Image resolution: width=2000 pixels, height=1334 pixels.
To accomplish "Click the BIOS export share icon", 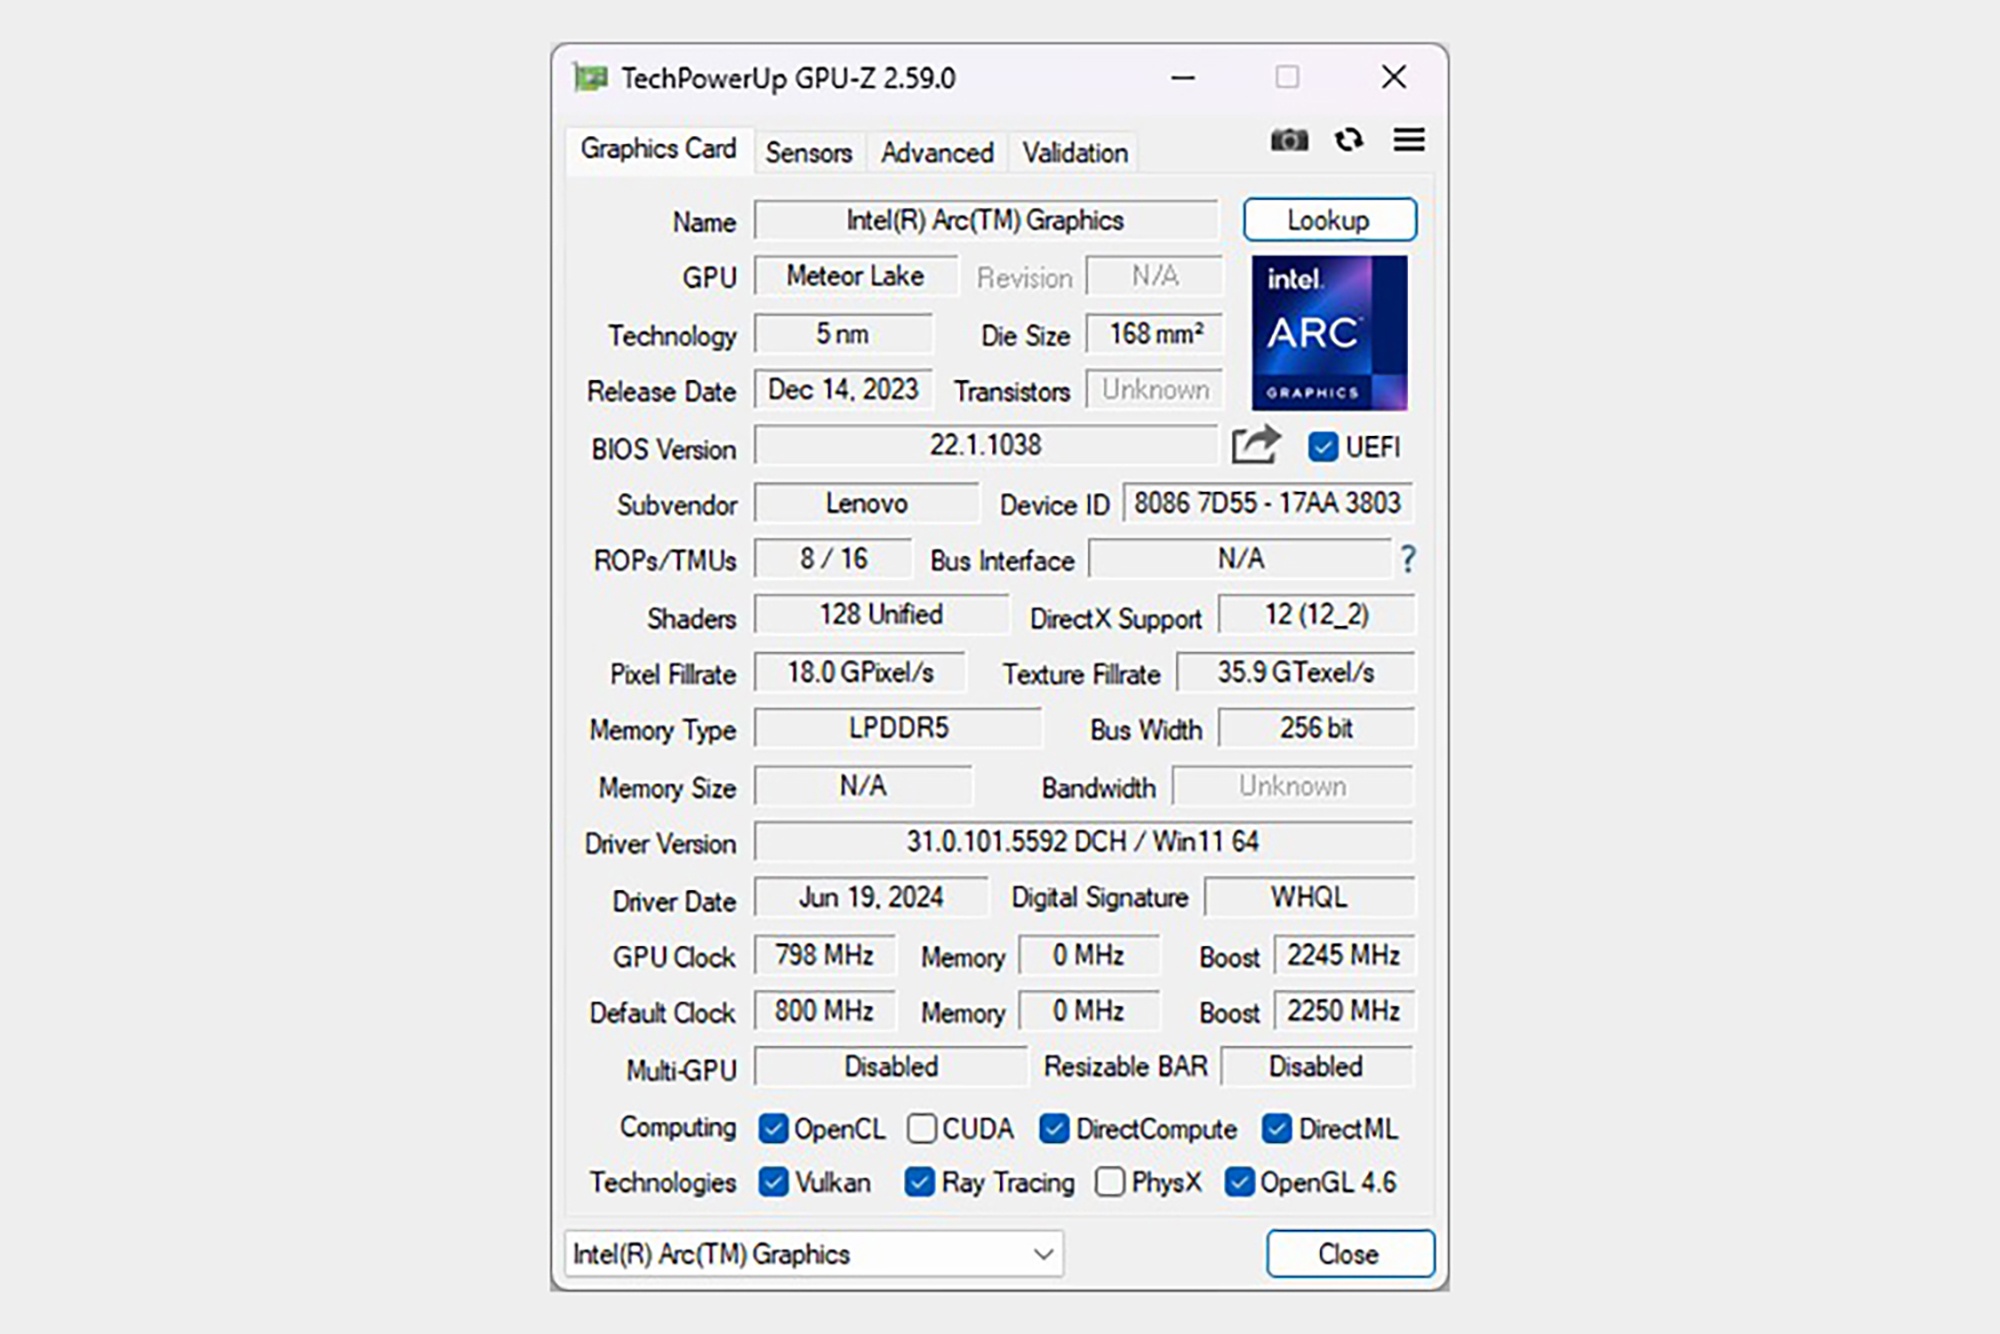I will (1255, 445).
